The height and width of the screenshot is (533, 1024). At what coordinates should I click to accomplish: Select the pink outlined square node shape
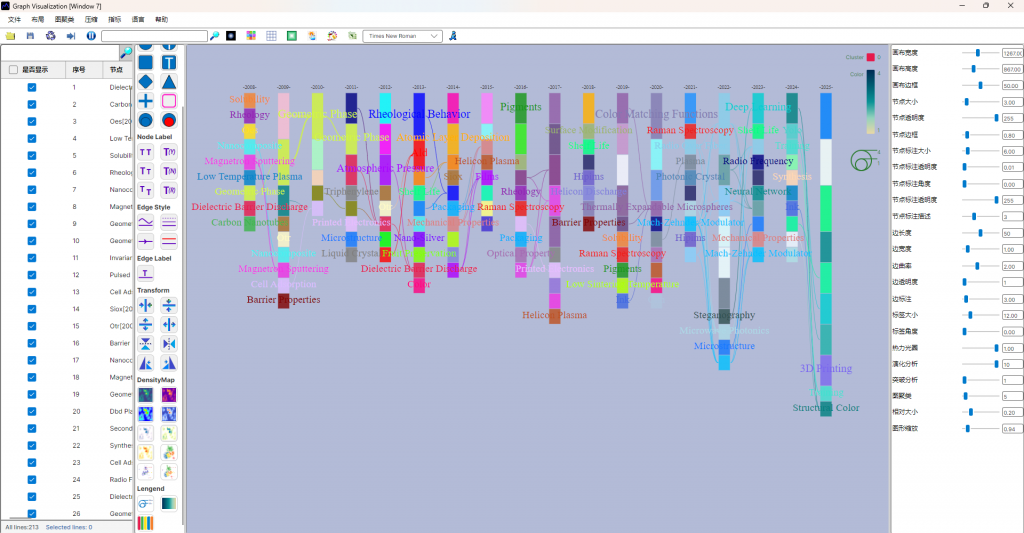169,101
